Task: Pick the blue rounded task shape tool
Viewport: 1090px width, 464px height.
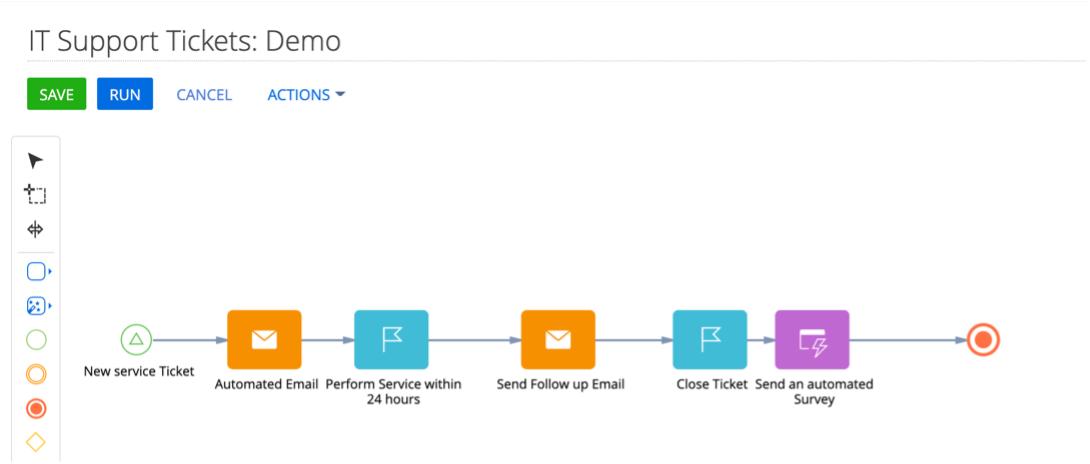Action: 36,271
